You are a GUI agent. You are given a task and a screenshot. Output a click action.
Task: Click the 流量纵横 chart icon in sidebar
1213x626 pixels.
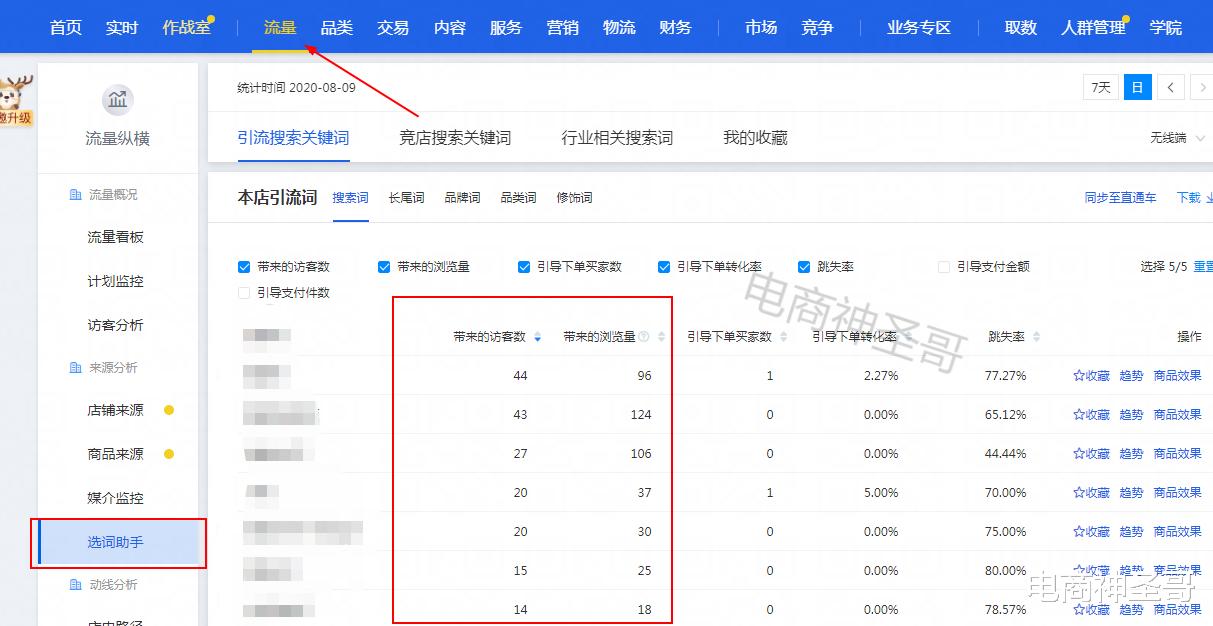117,100
